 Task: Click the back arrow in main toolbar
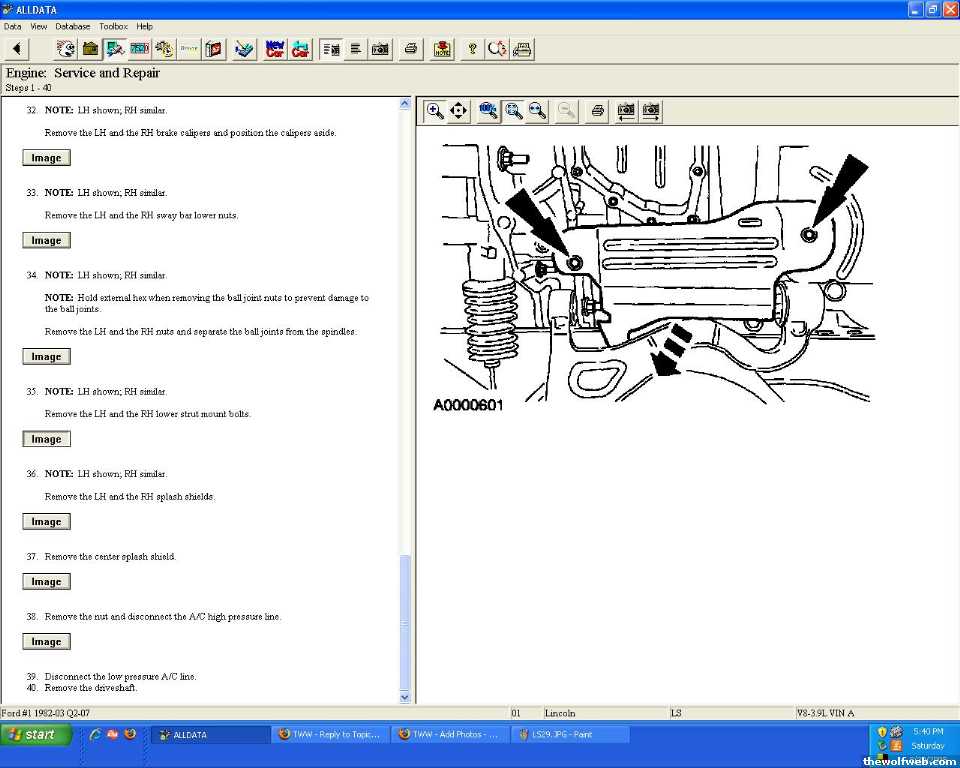[16, 49]
